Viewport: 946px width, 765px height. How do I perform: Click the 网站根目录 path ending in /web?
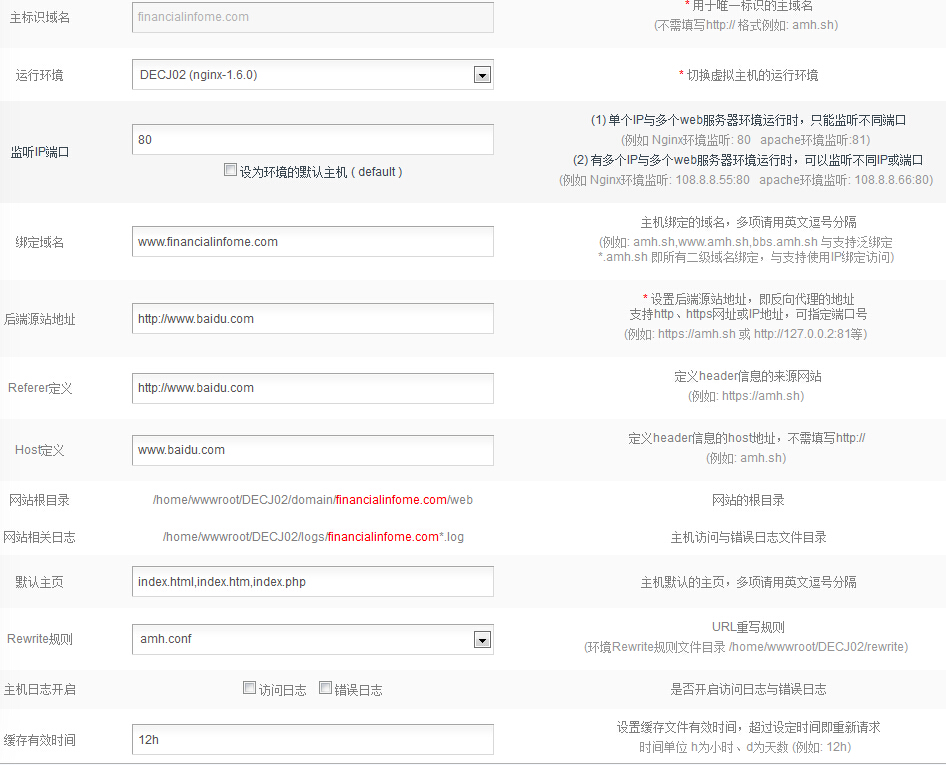tap(312, 500)
